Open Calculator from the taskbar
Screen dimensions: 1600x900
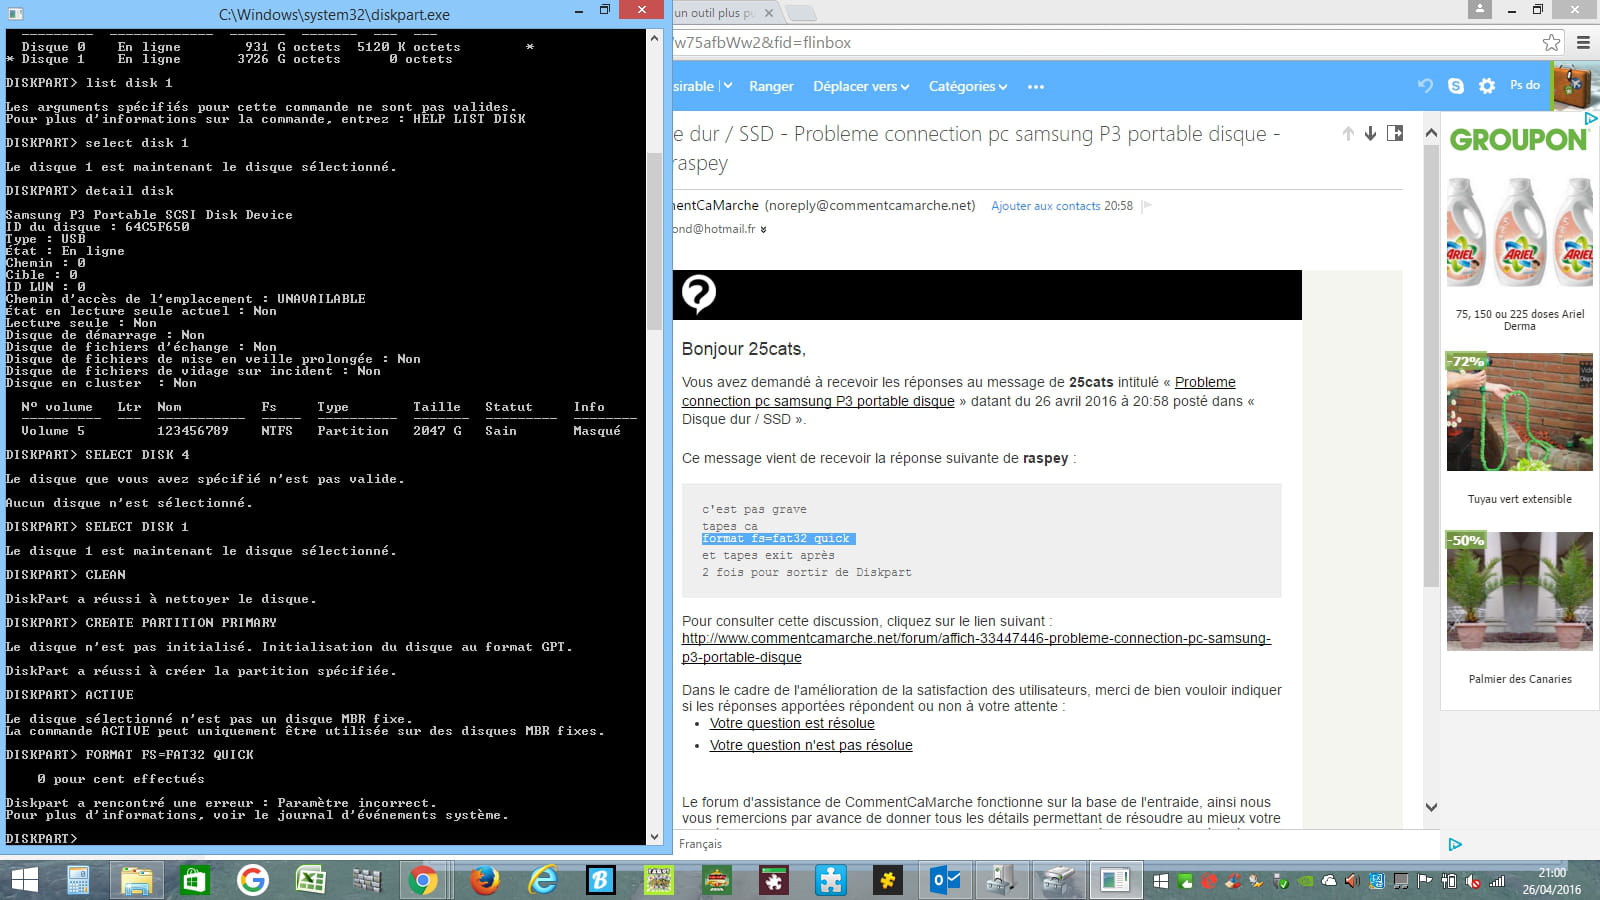coord(78,880)
